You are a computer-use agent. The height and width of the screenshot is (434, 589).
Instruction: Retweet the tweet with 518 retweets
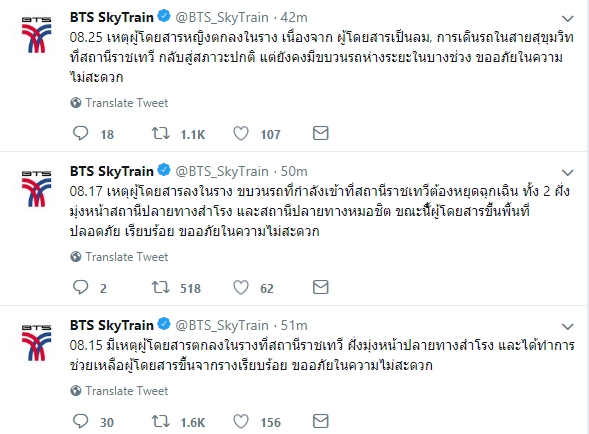click(161, 287)
